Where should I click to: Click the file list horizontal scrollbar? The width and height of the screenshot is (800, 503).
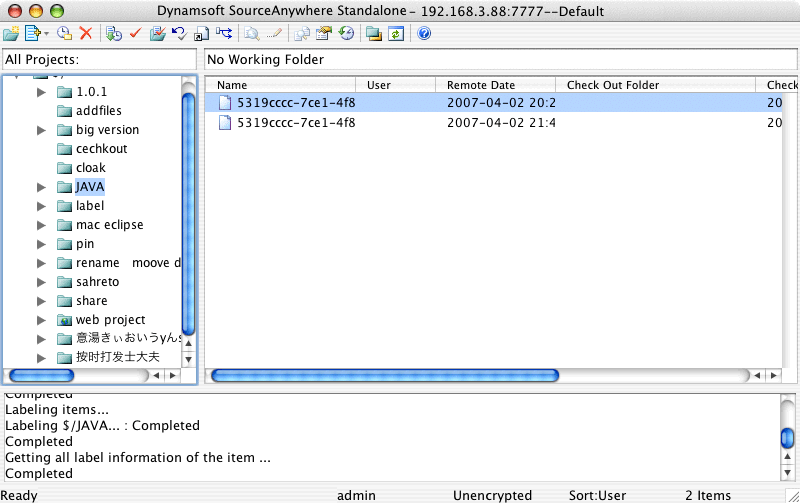pos(478,376)
